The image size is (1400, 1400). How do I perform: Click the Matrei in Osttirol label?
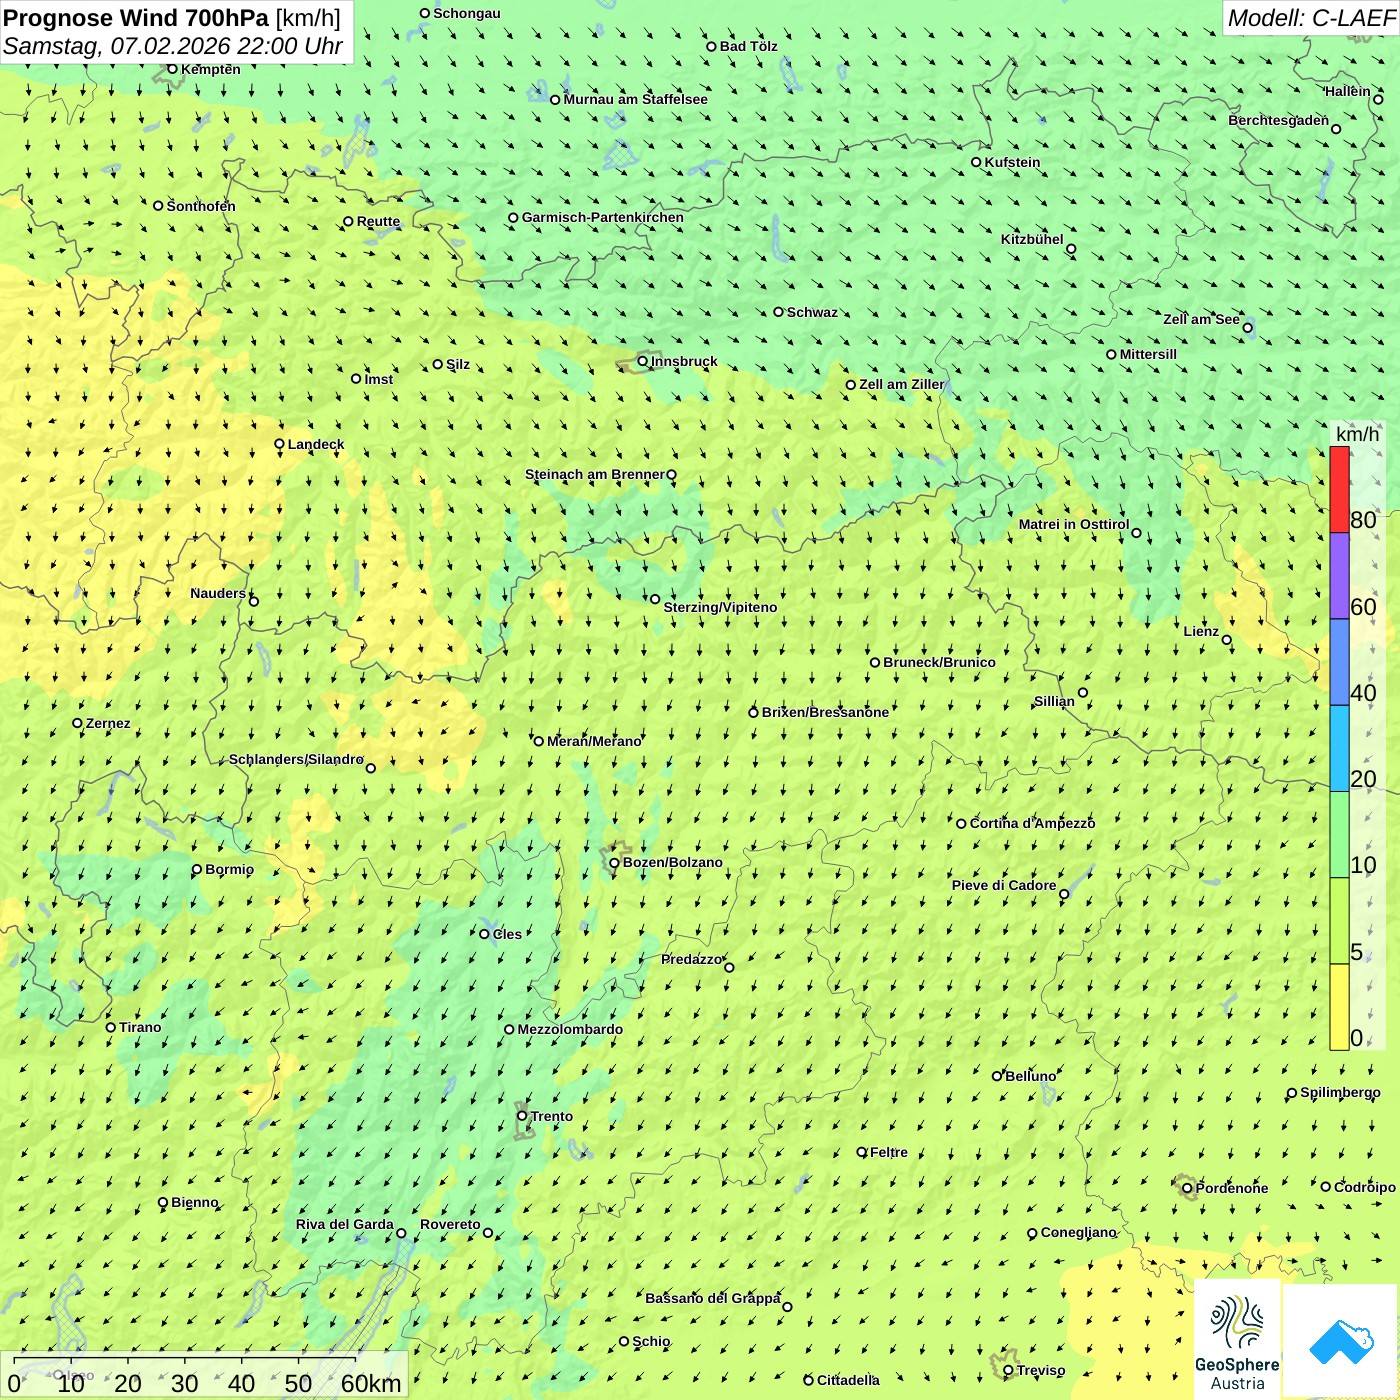(1074, 524)
